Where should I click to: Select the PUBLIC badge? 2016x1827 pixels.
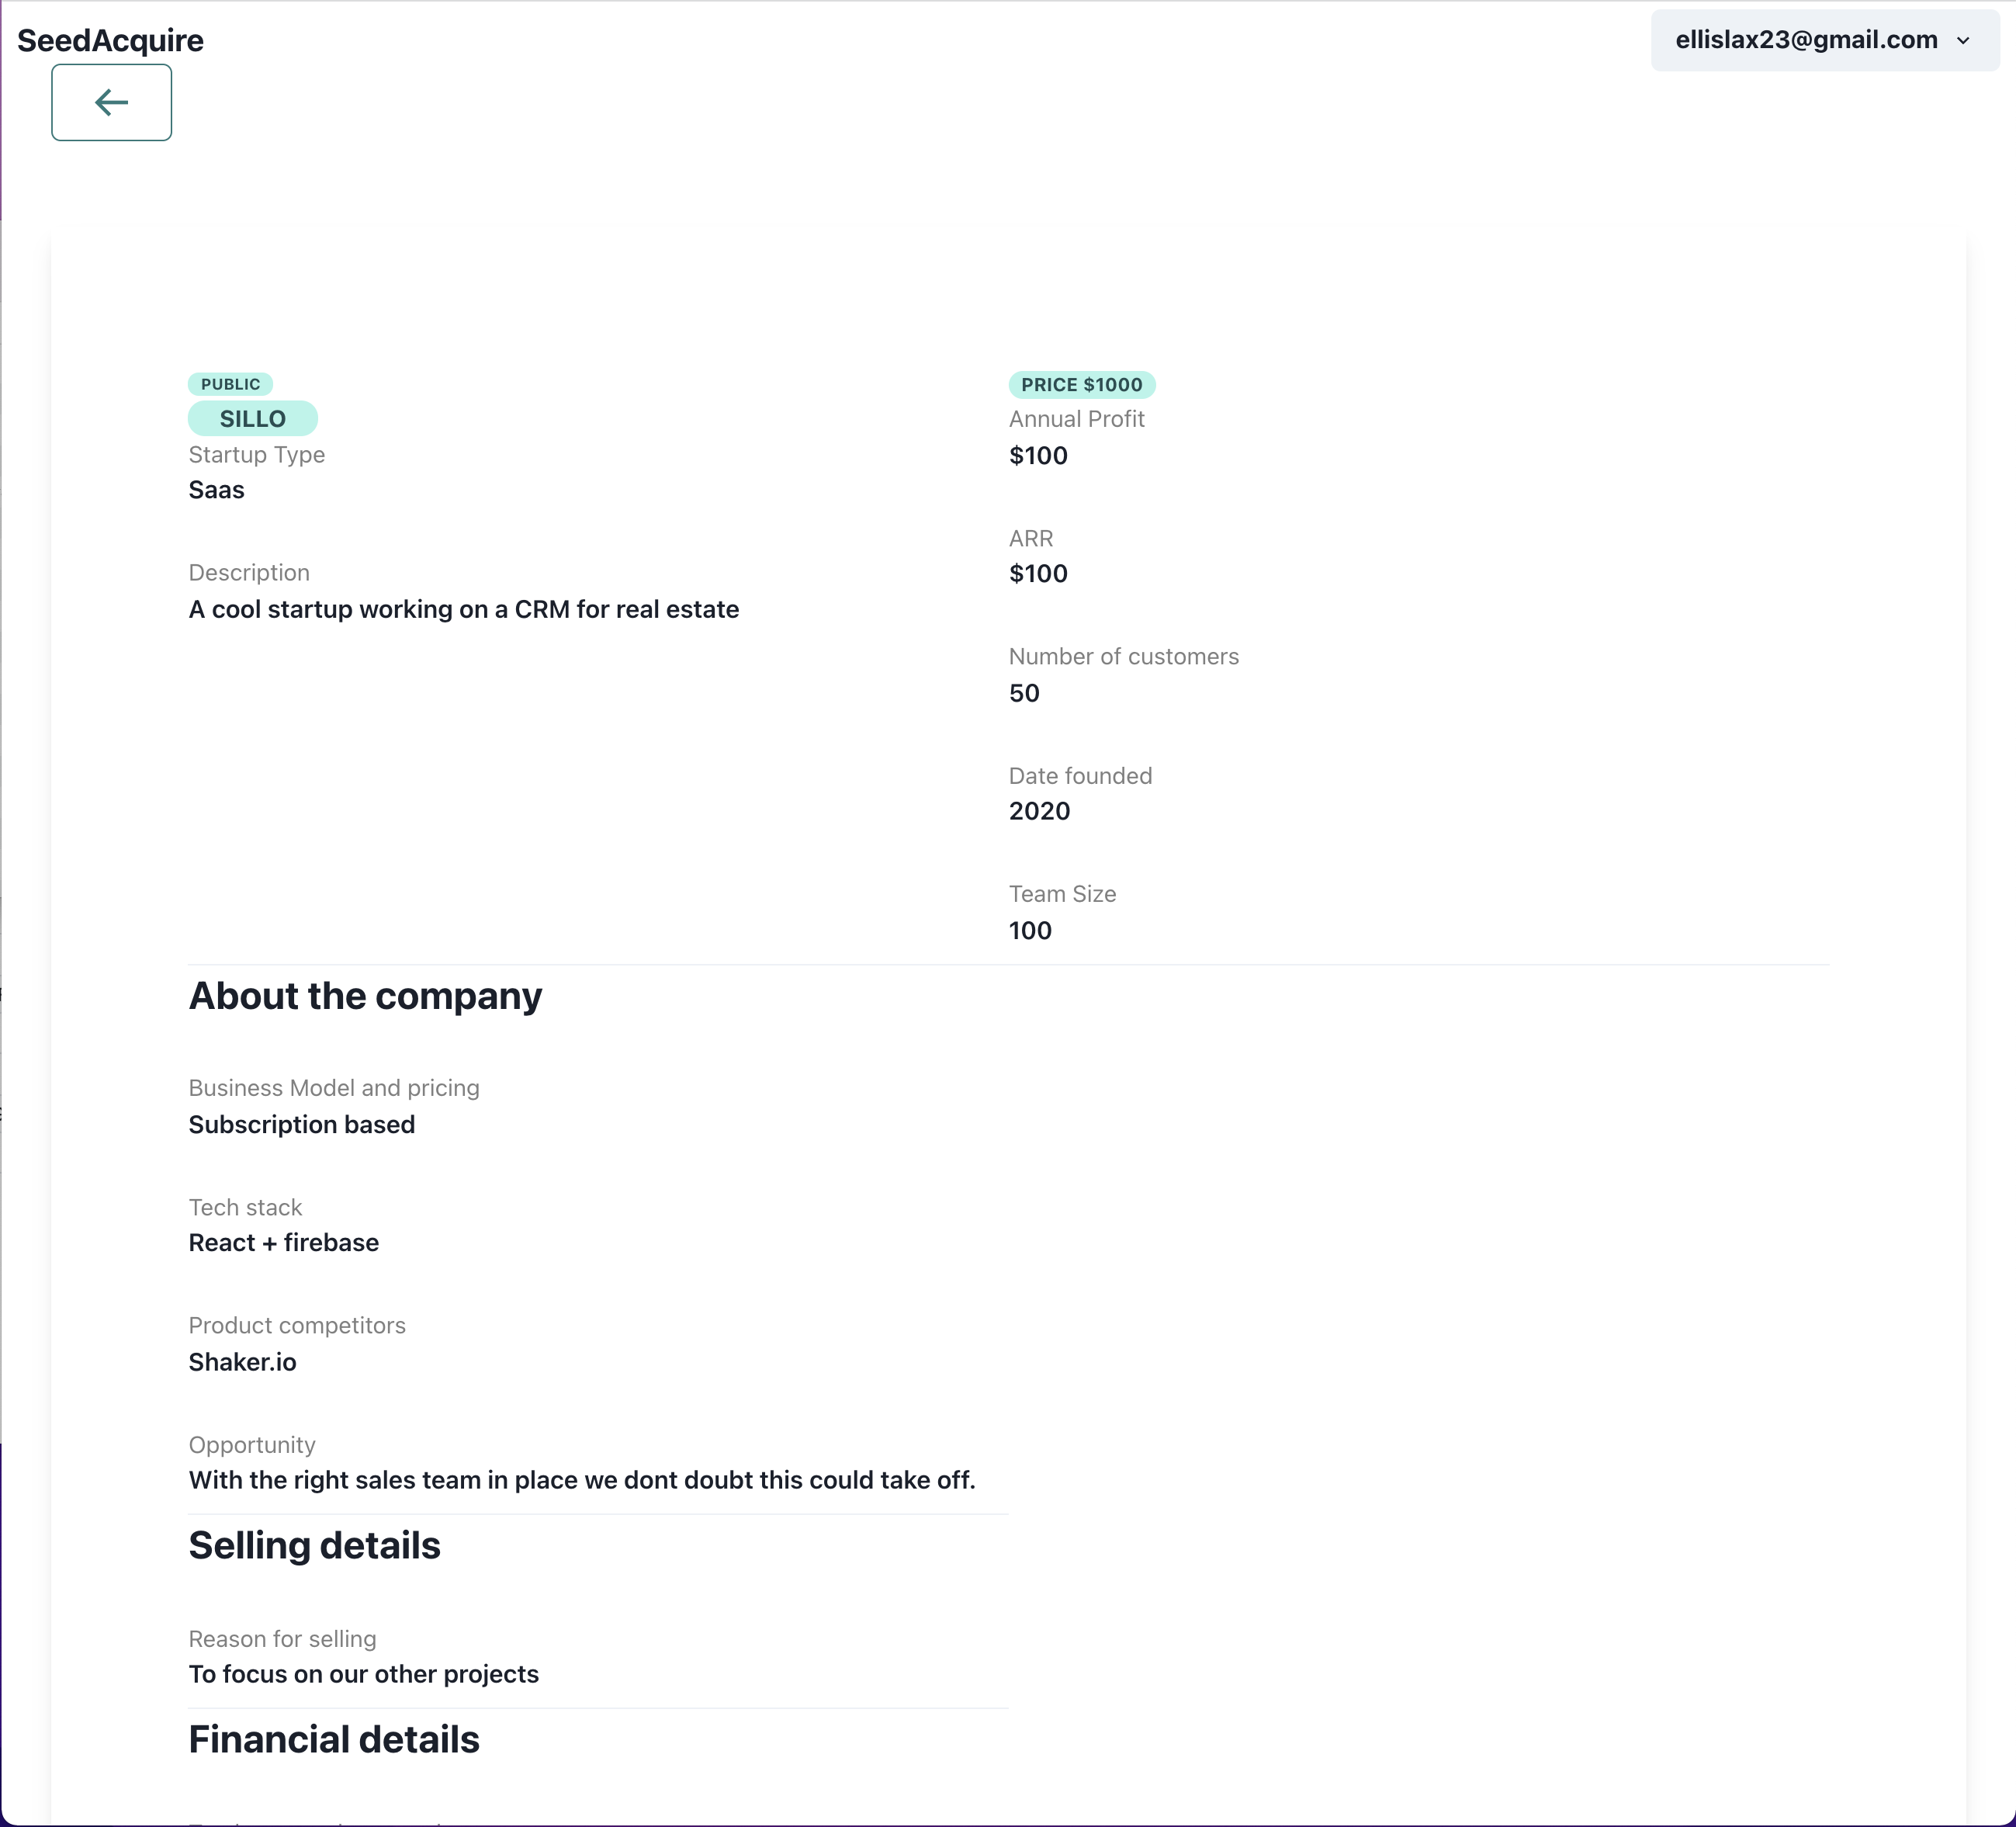(230, 384)
